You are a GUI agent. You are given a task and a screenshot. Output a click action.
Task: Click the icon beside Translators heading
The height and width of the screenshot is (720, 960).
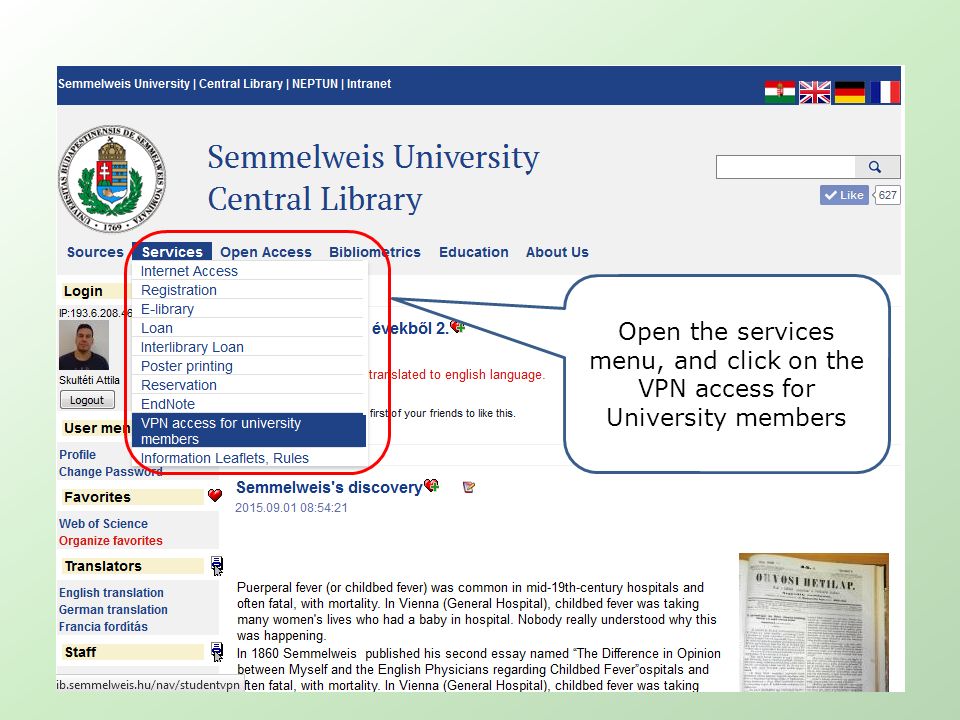coord(217,566)
